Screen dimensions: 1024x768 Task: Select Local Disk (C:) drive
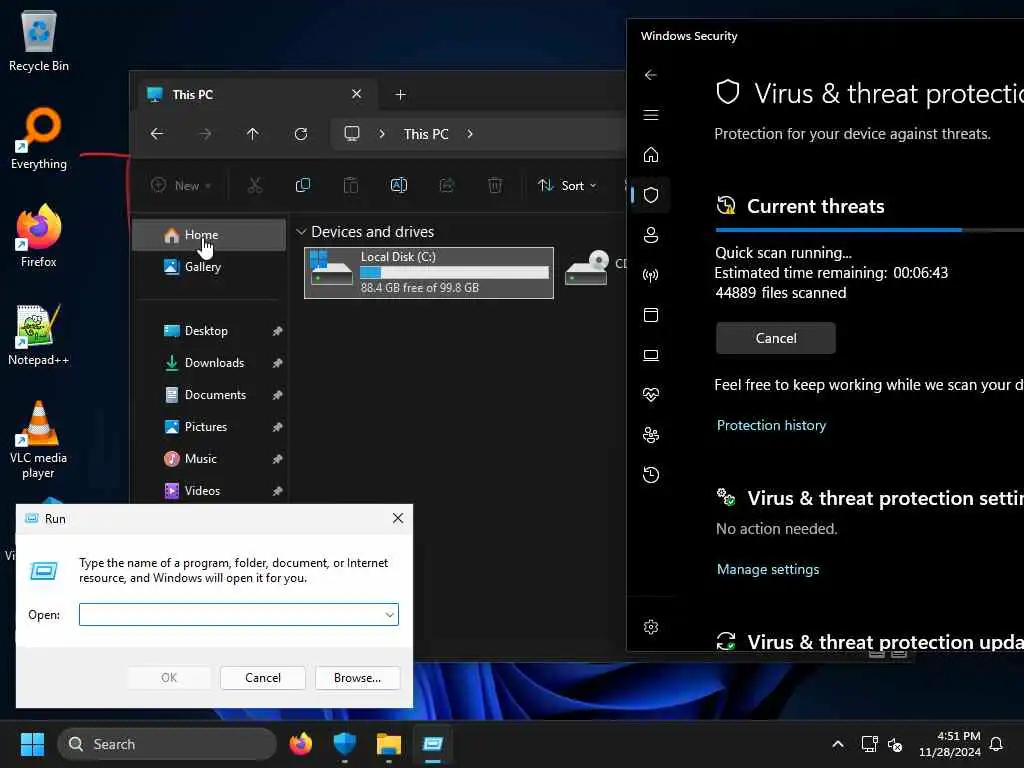429,272
